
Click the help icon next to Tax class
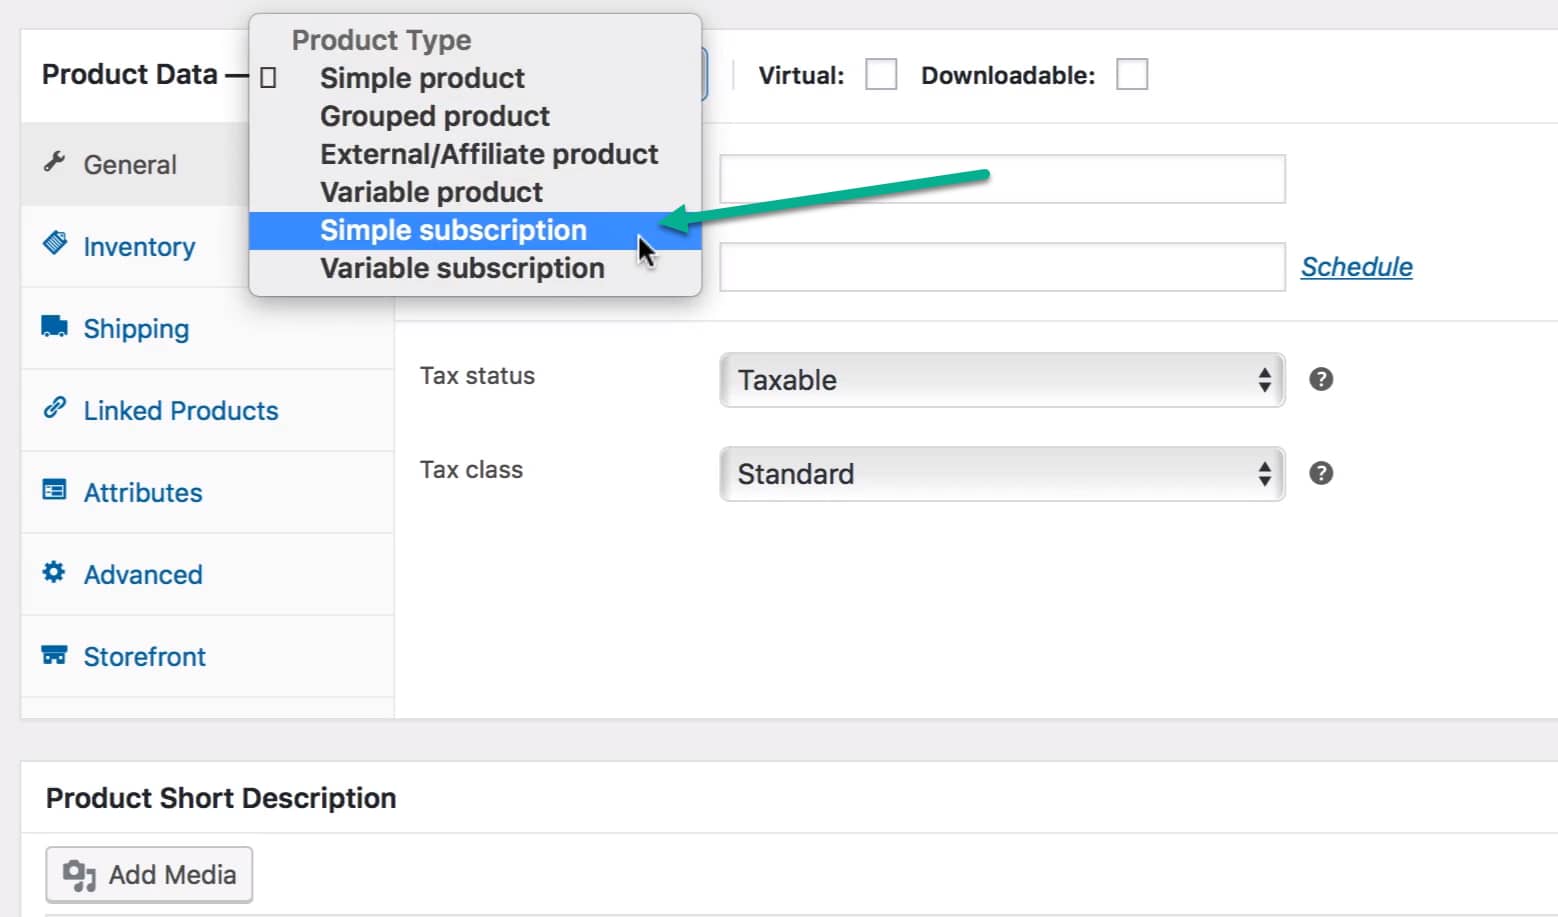click(1321, 473)
